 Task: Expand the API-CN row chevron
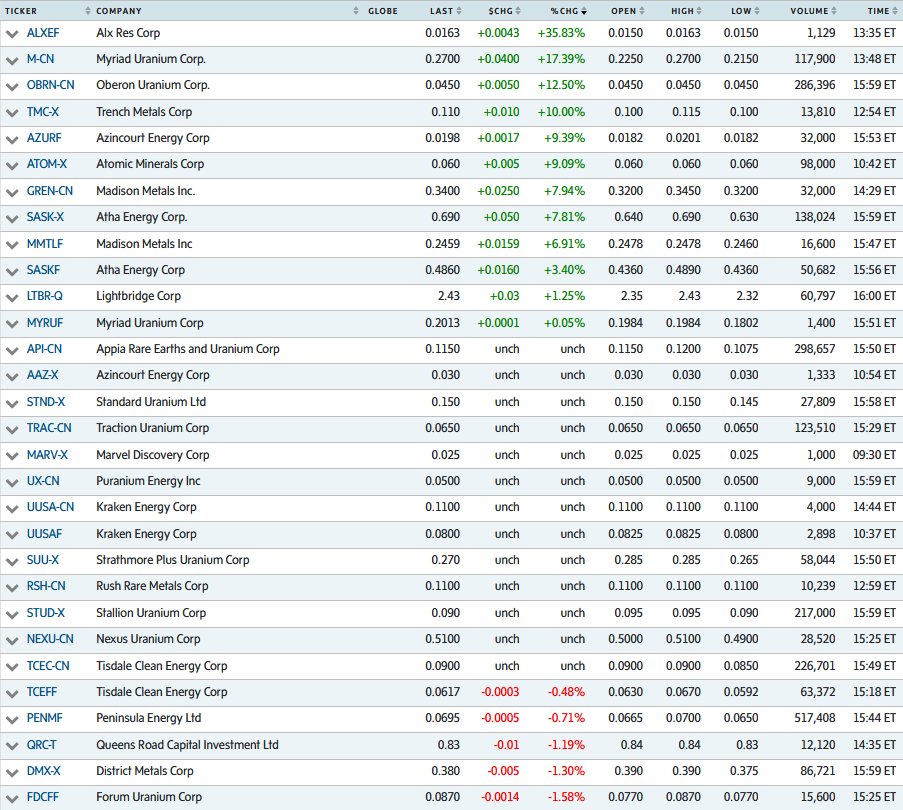(x=12, y=350)
